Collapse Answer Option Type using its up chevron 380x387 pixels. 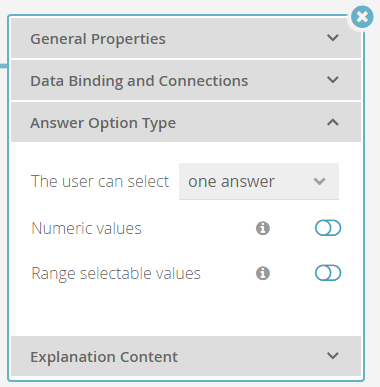[333, 122]
